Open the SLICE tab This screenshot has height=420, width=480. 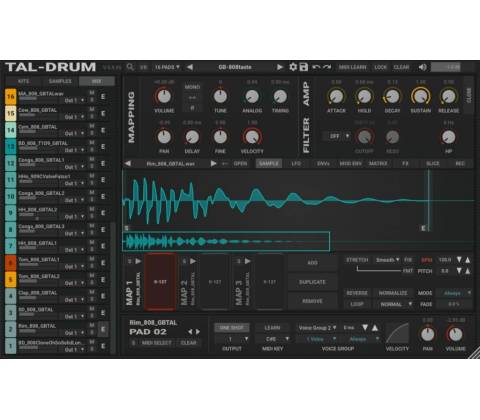tap(433, 164)
